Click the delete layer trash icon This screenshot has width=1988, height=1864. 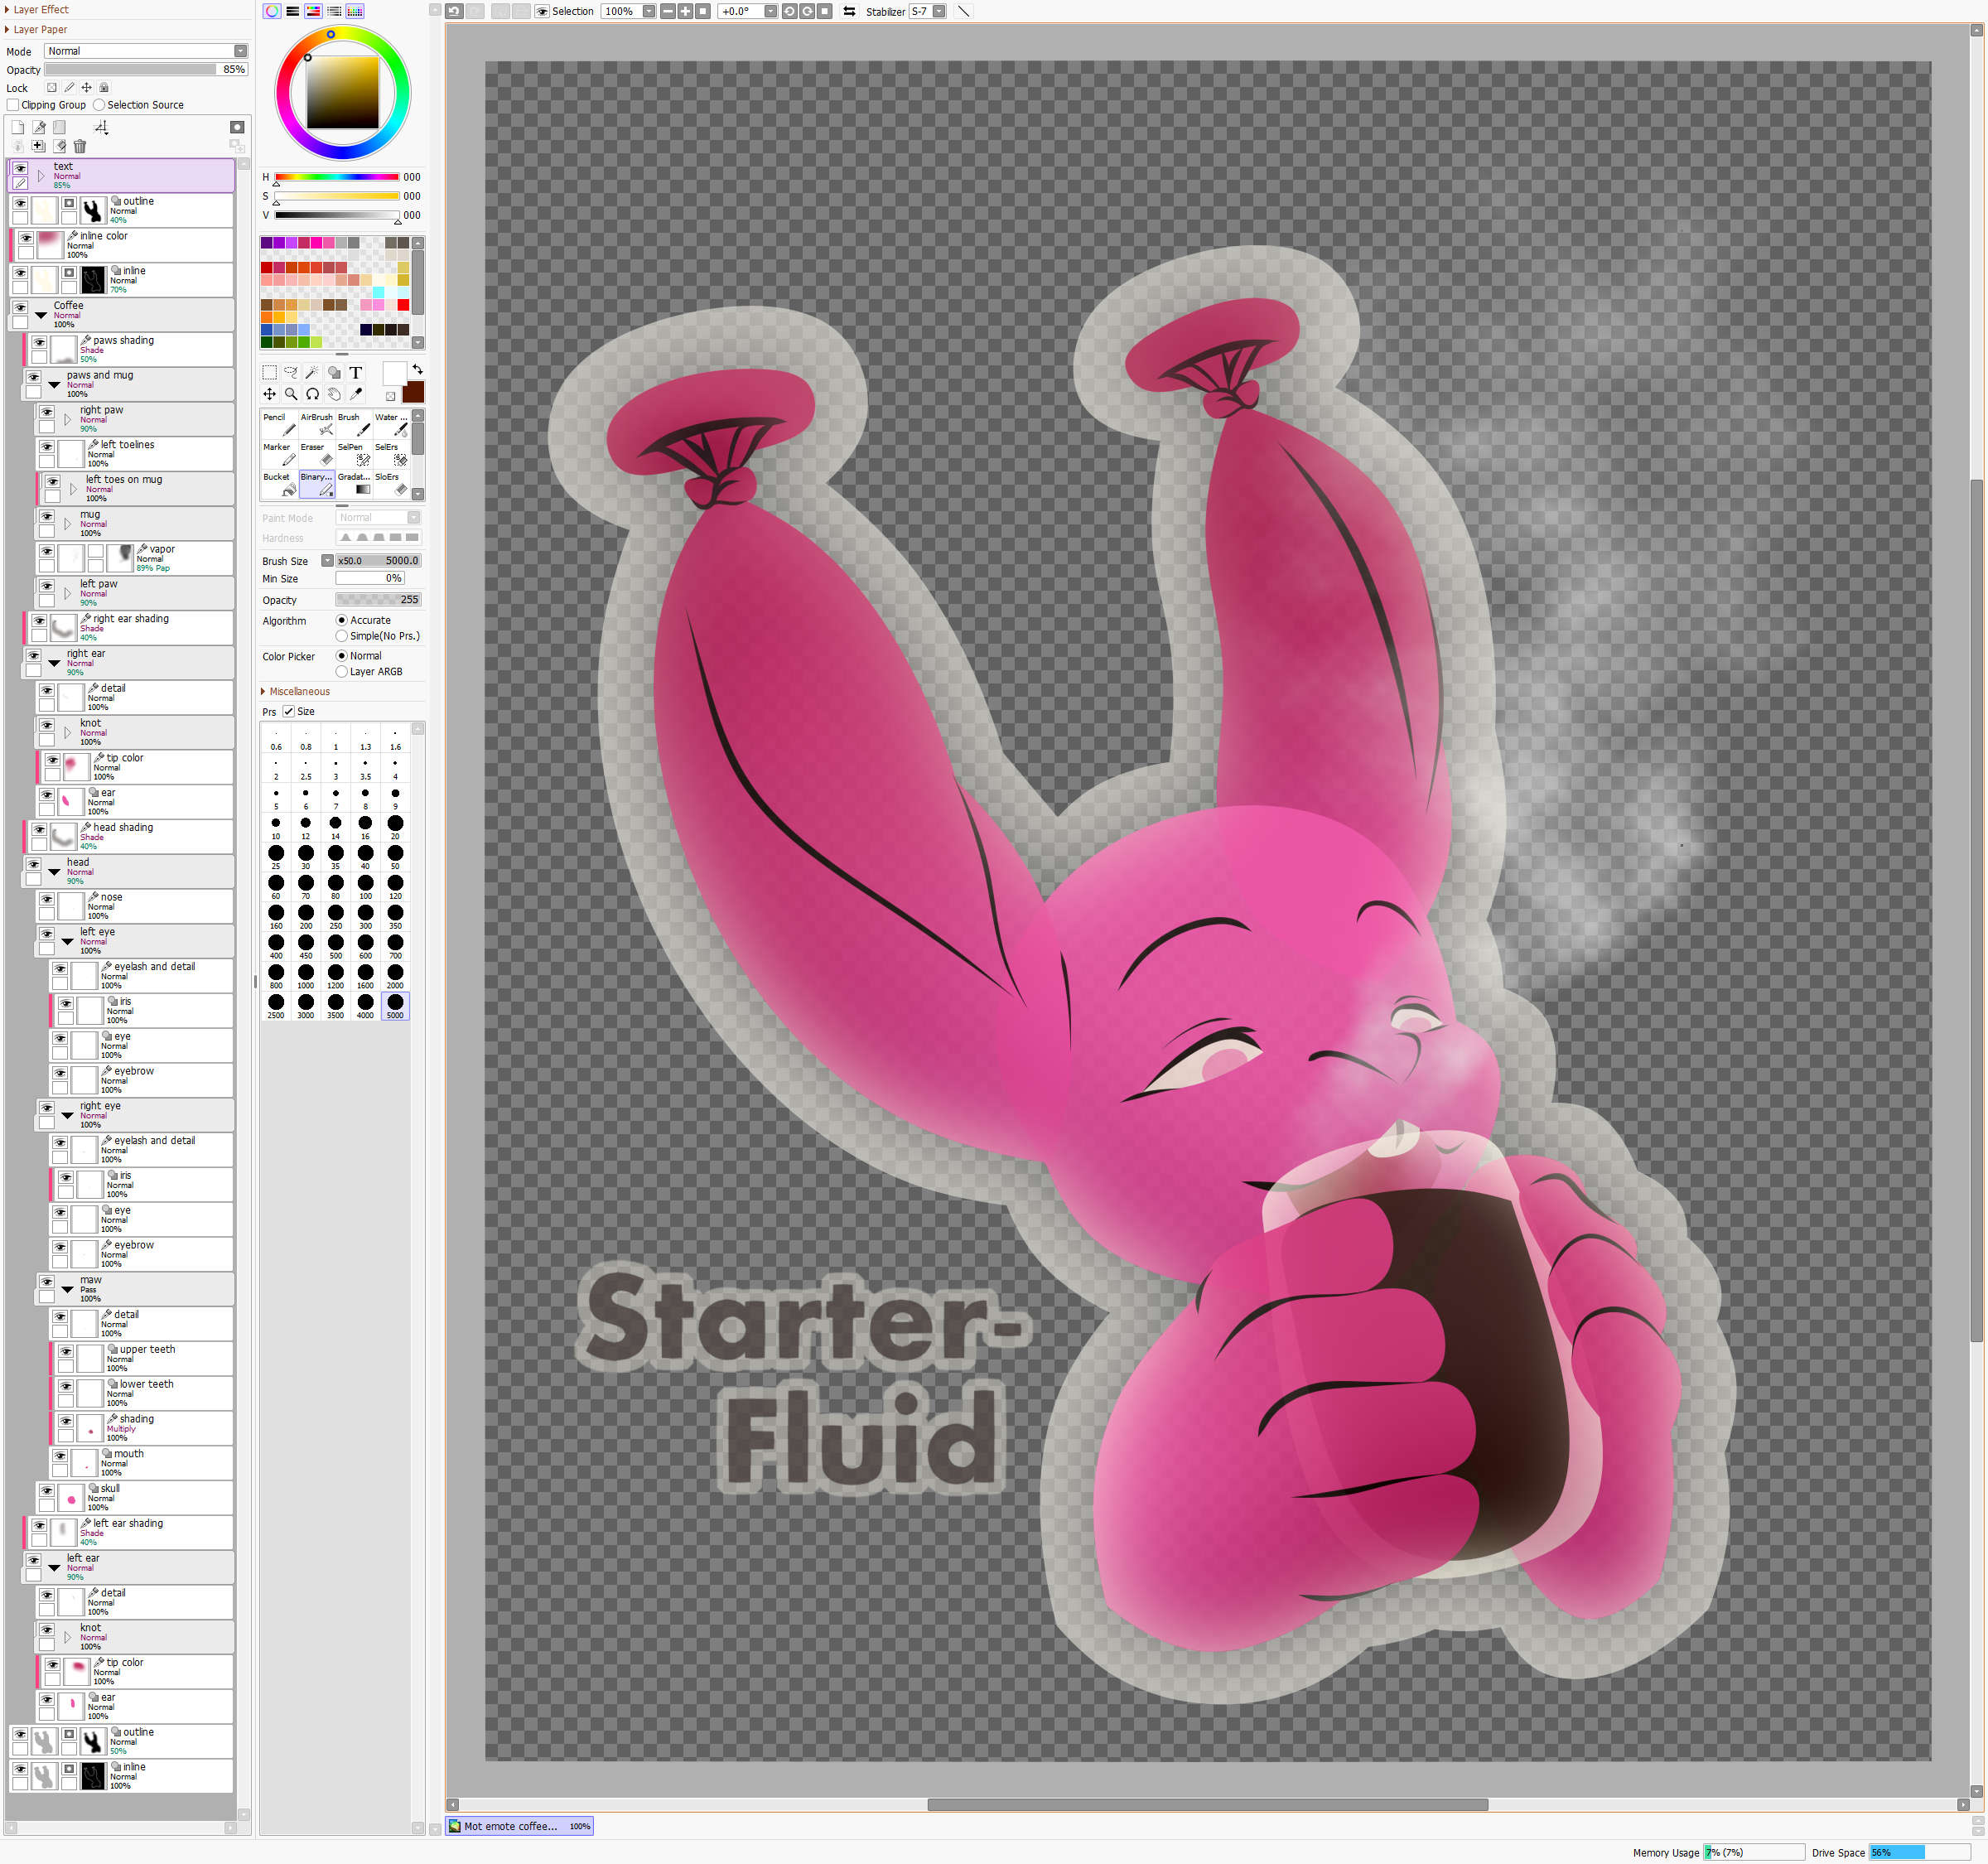point(80,147)
